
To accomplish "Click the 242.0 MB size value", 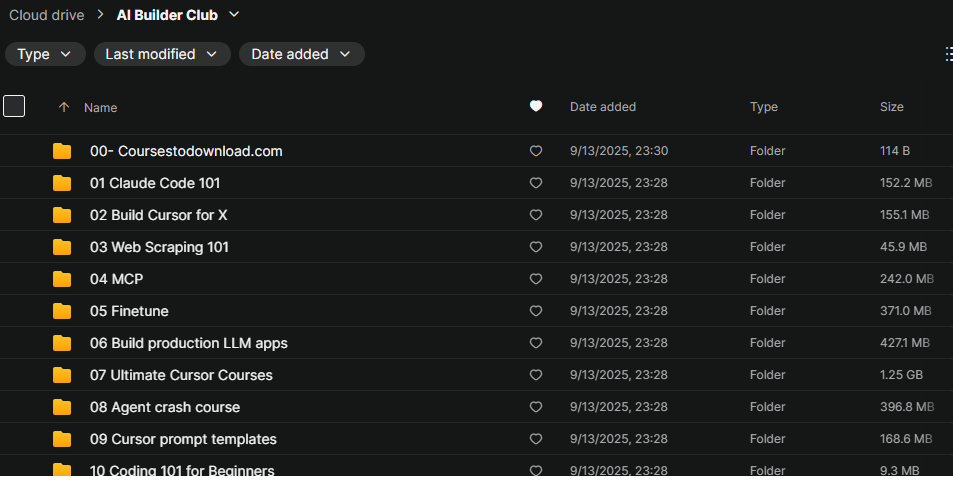I will tap(907, 279).
